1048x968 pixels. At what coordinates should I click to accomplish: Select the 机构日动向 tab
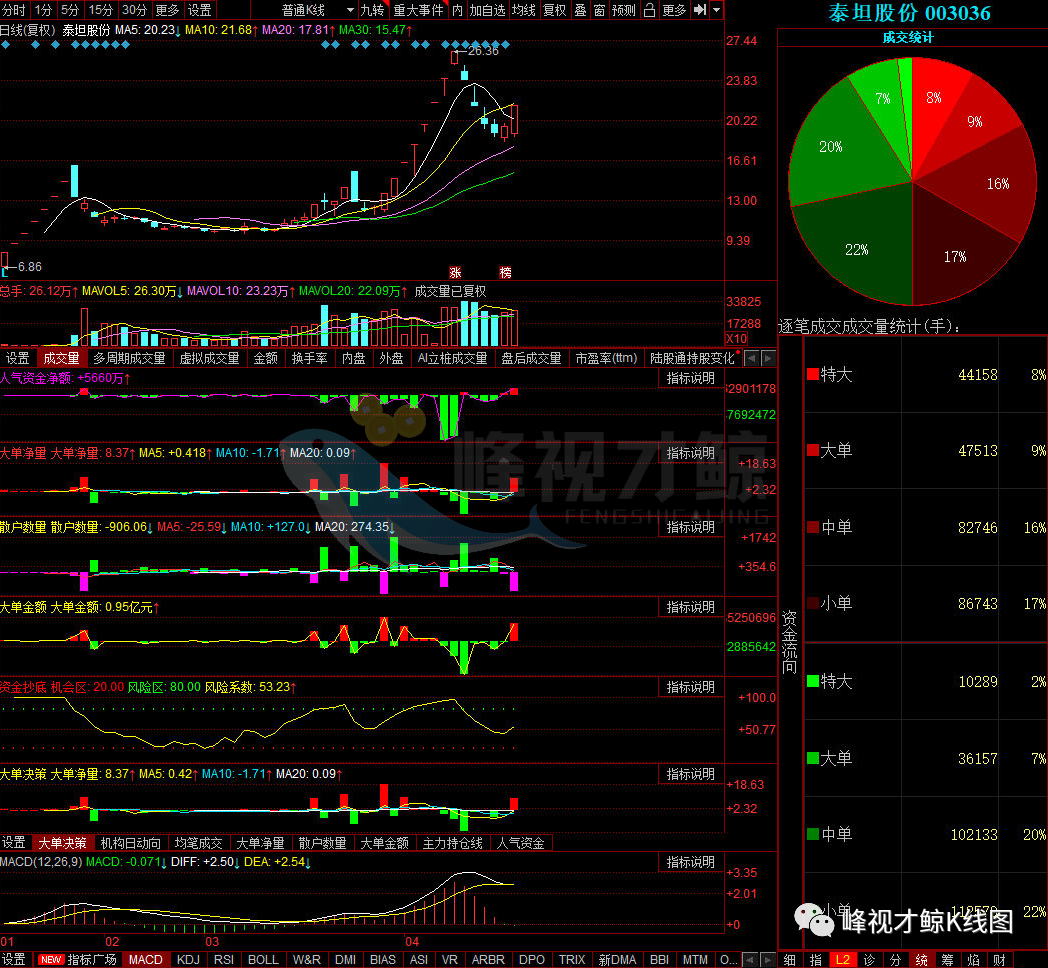click(x=130, y=843)
